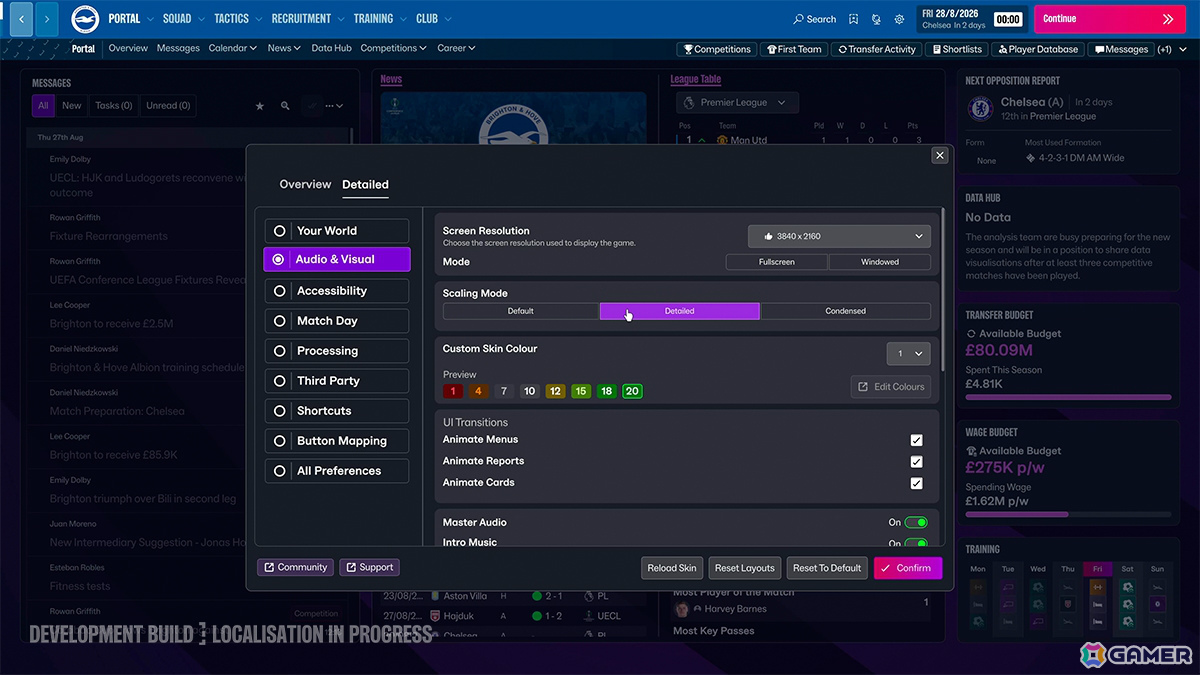Click the headset icon in top bar
The width and height of the screenshot is (1200, 675).
[x=877, y=19]
